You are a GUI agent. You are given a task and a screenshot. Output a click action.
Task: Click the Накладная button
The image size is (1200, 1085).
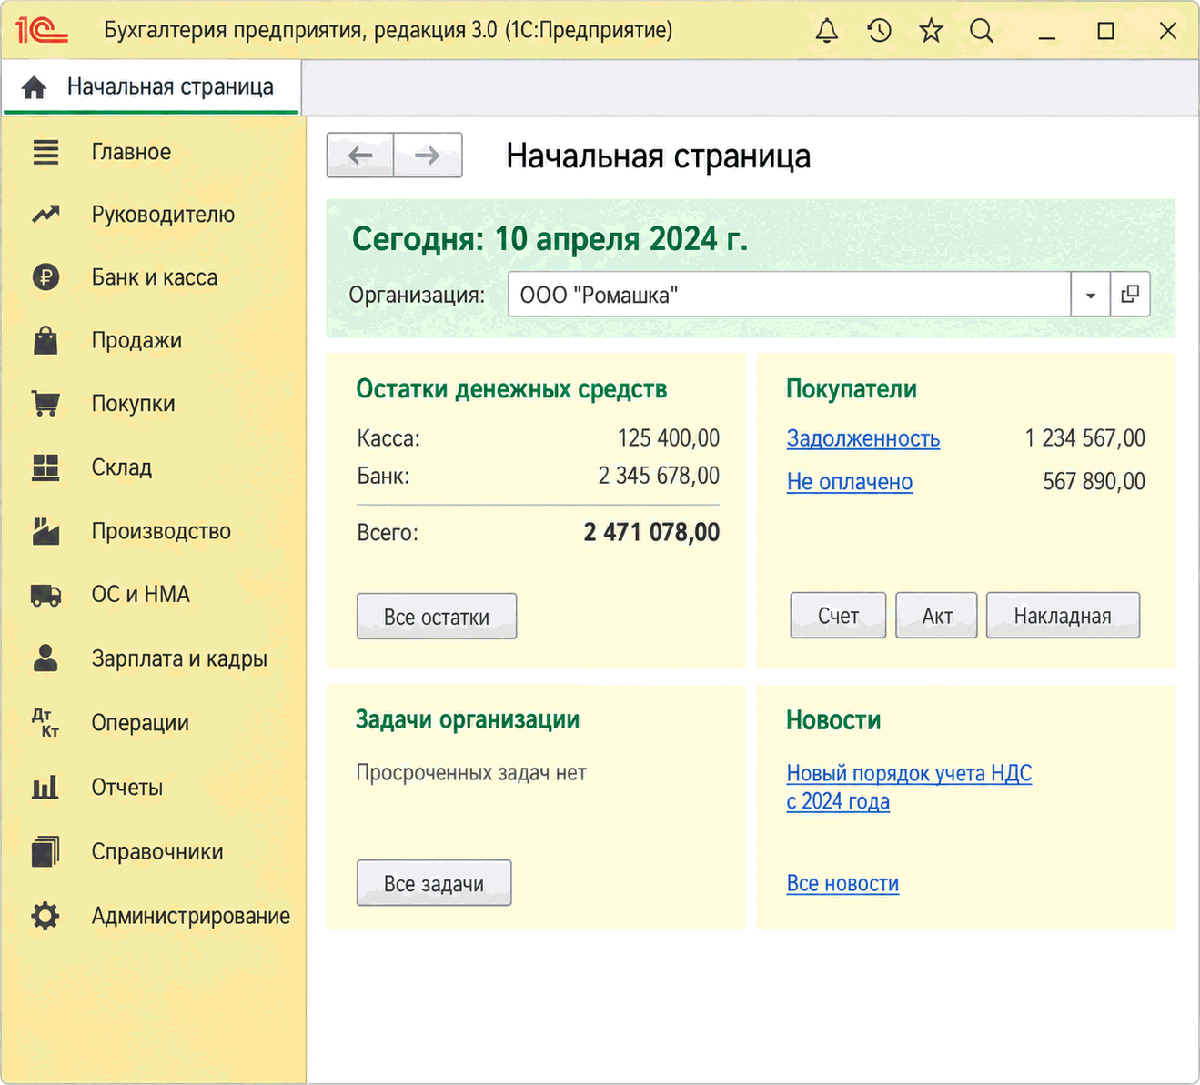pyautogui.click(x=1063, y=616)
